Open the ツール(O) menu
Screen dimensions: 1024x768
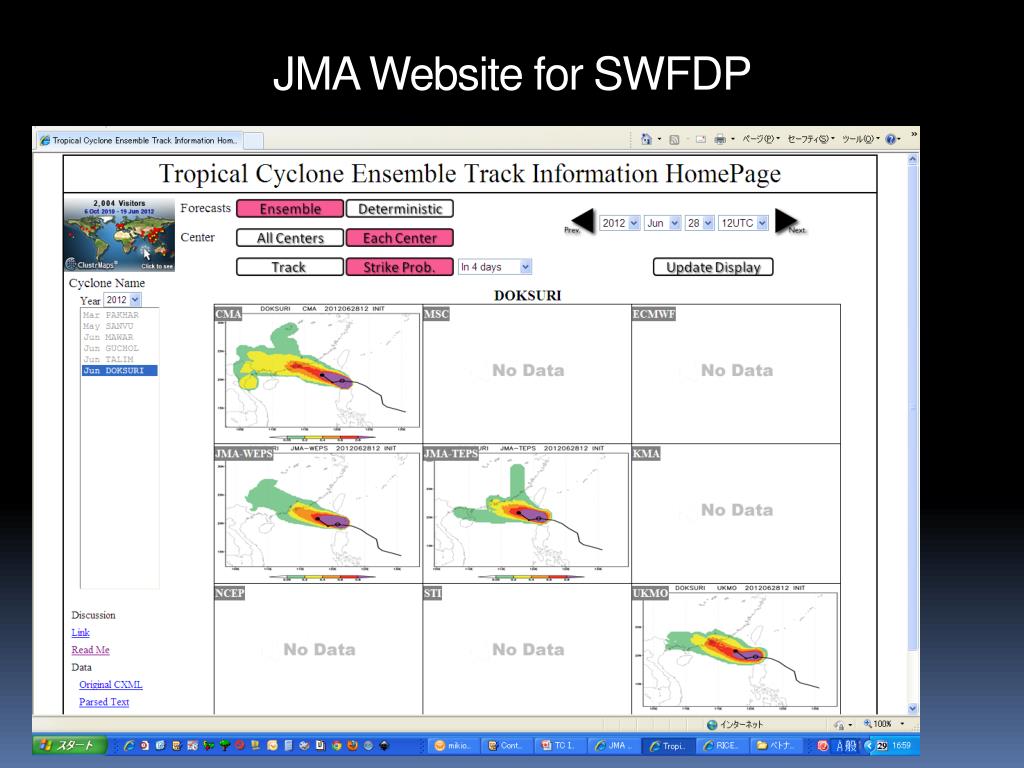click(860, 139)
